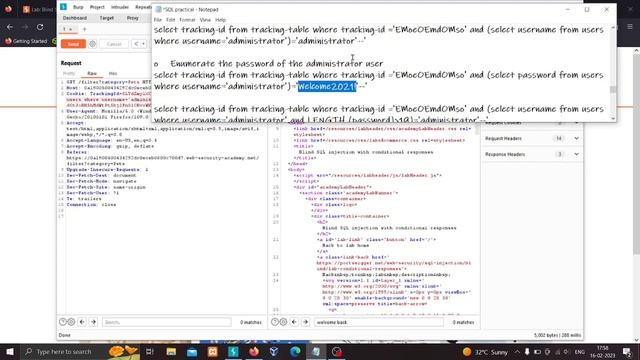This screenshot has width=640, height=360.
Task: Click the Firefox back arrow
Action: [x=10, y=27]
